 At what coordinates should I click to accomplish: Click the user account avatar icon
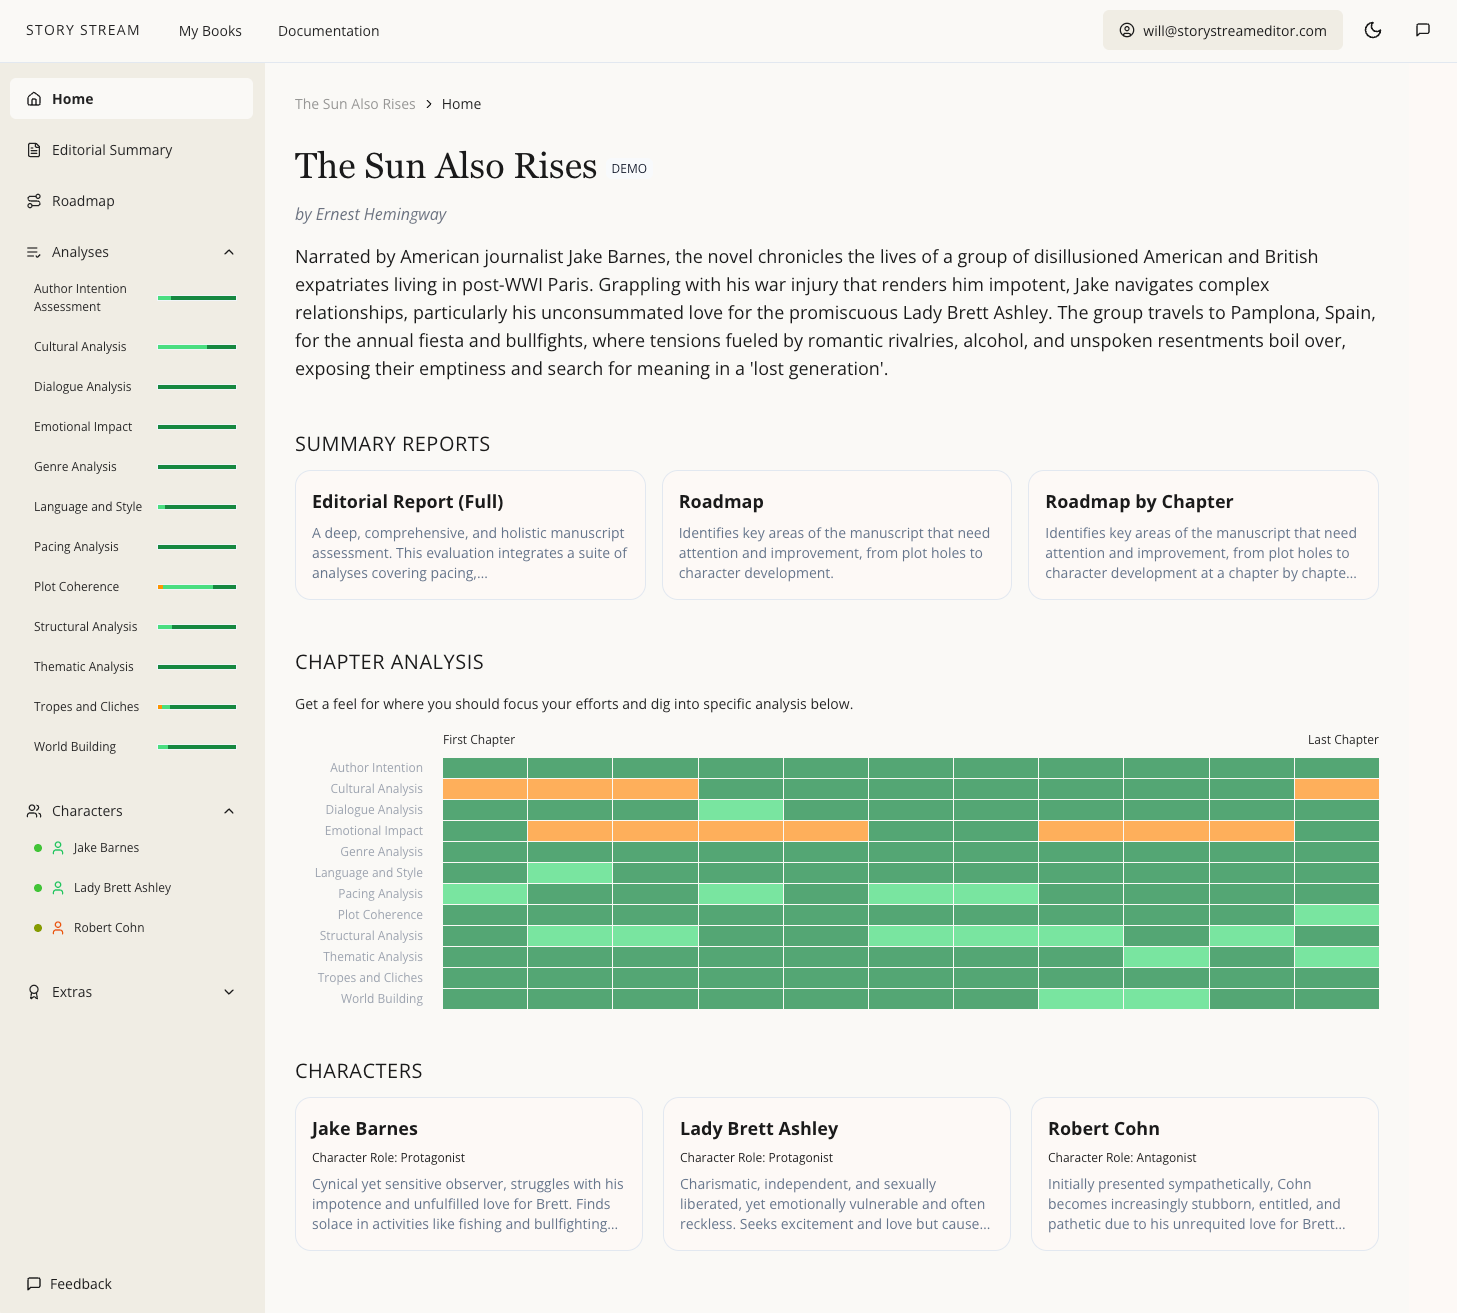click(1127, 30)
